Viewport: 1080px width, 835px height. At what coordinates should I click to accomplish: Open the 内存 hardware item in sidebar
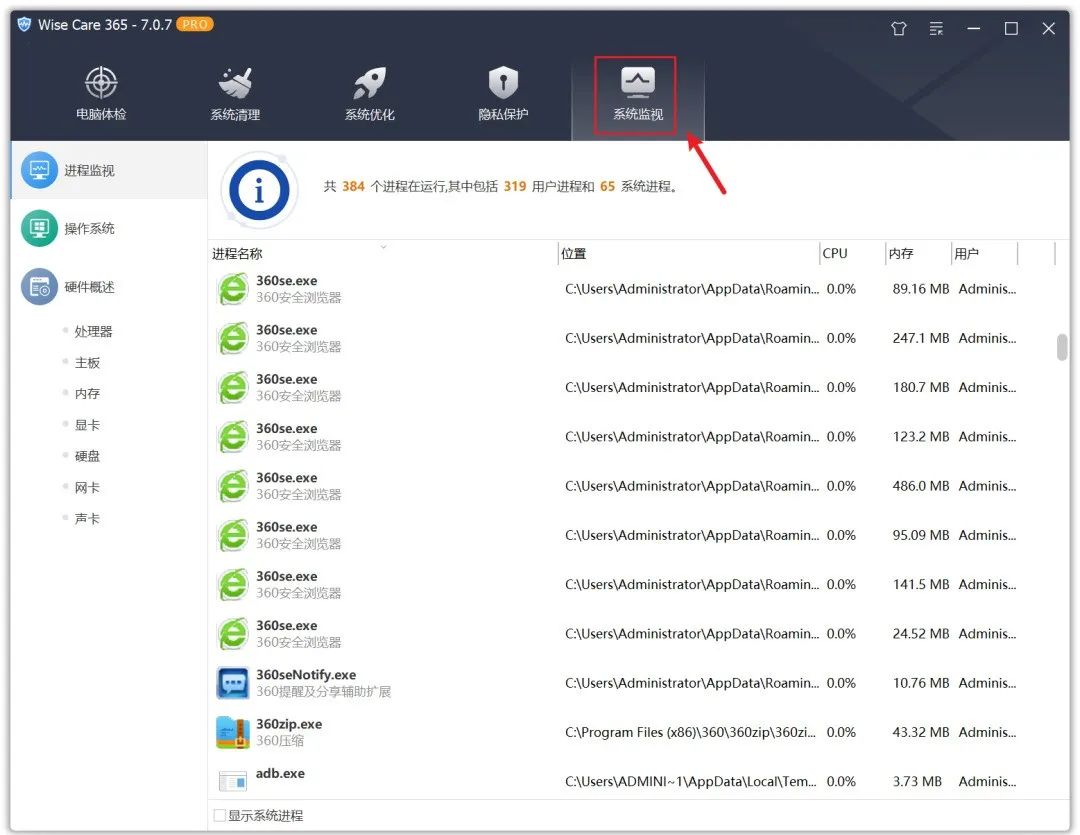(87, 393)
